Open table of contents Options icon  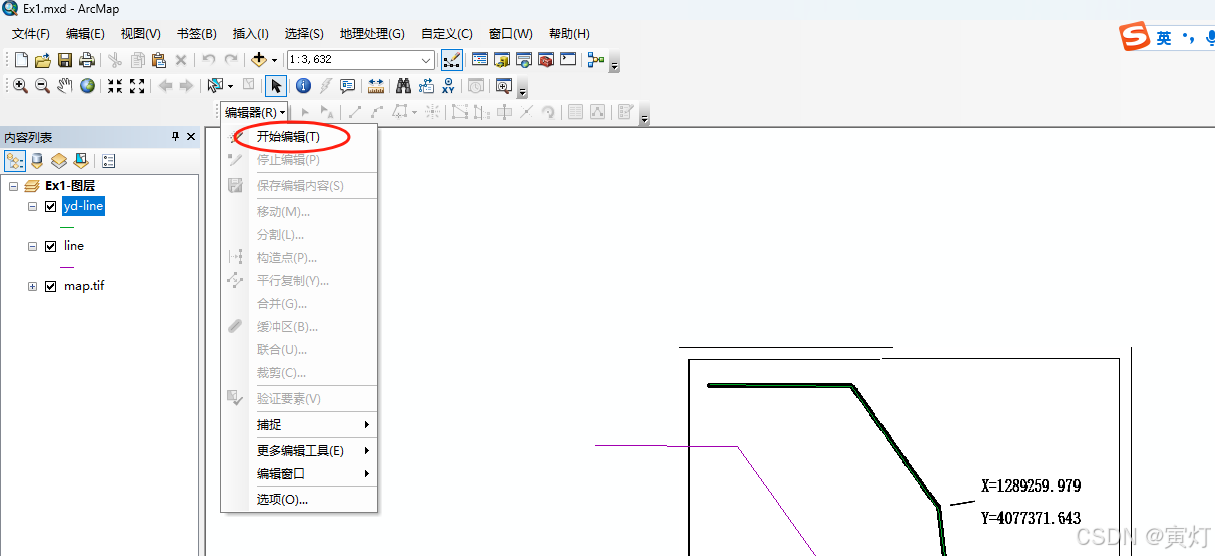[x=108, y=161]
